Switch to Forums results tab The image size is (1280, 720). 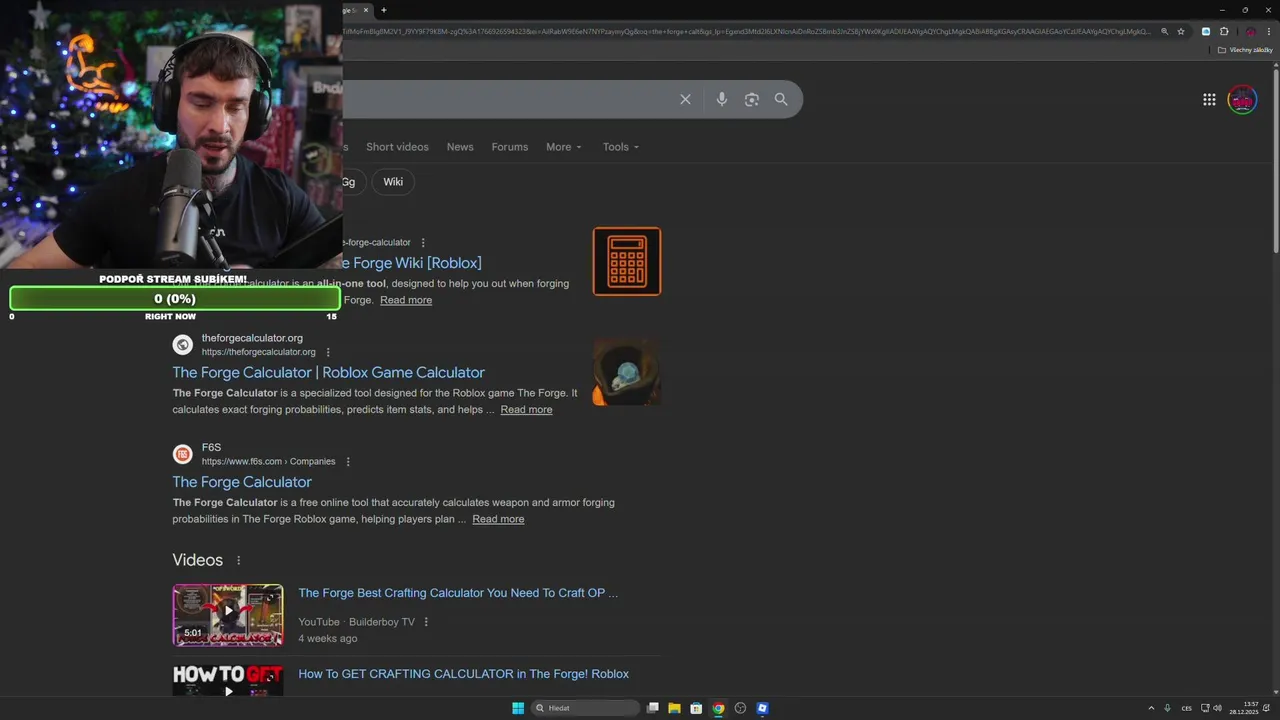pos(509,147)
